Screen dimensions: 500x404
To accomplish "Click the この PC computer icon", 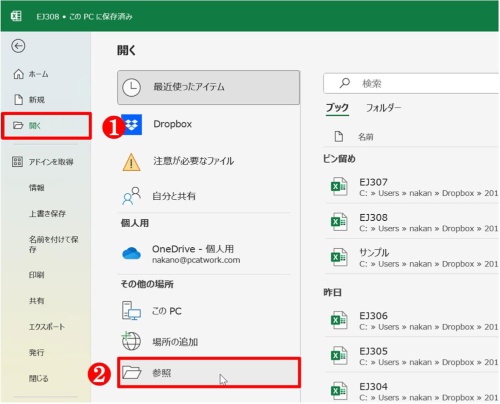I will pos(131,311).
